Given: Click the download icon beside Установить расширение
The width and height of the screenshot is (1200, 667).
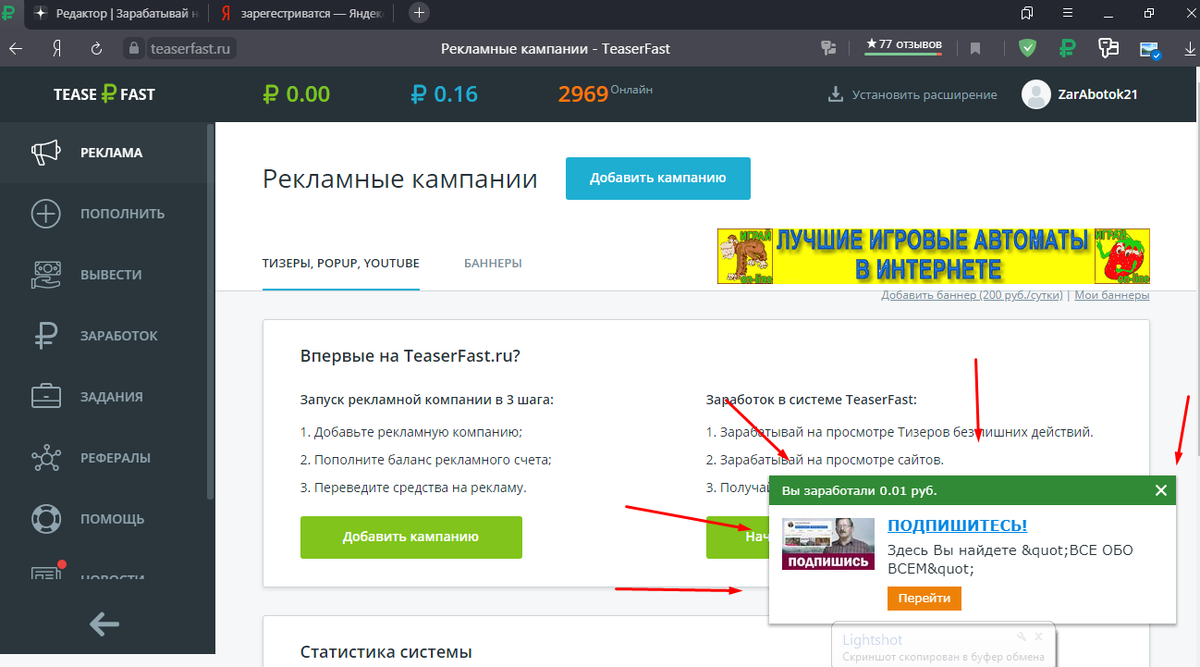Looking at the screenshot, I should tap(836, 94).
